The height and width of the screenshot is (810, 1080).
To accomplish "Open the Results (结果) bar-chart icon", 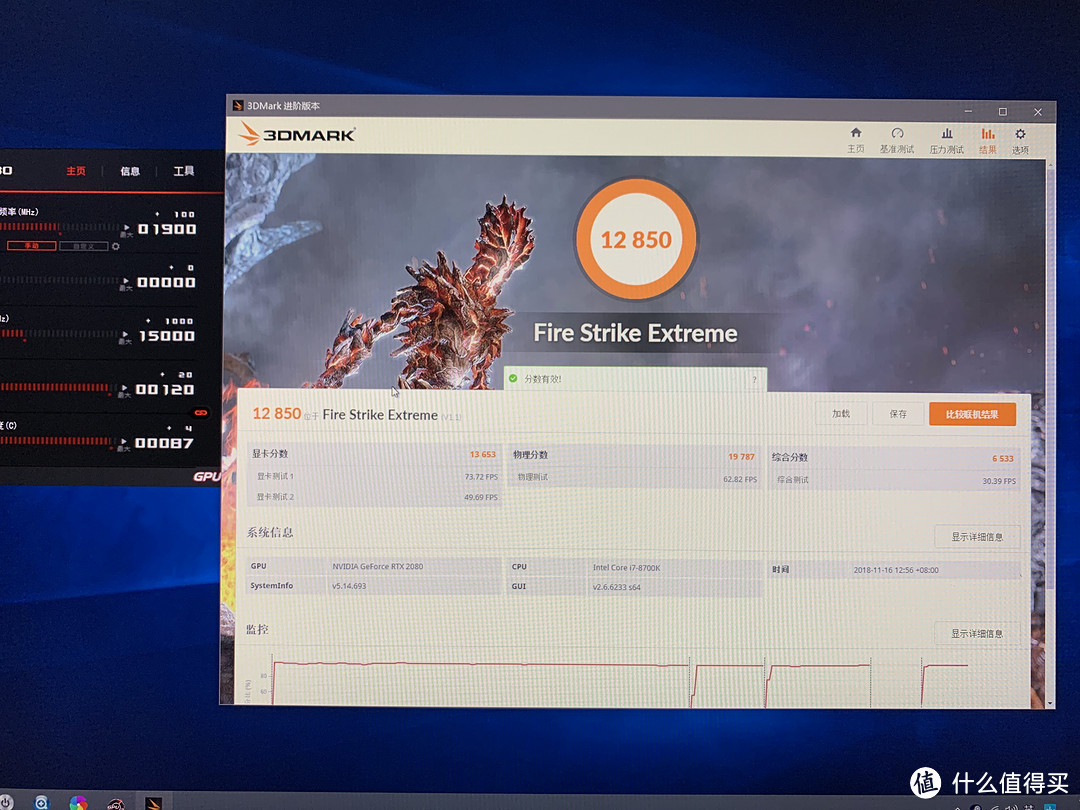I will pyautogui.click(x=988, y=133).
